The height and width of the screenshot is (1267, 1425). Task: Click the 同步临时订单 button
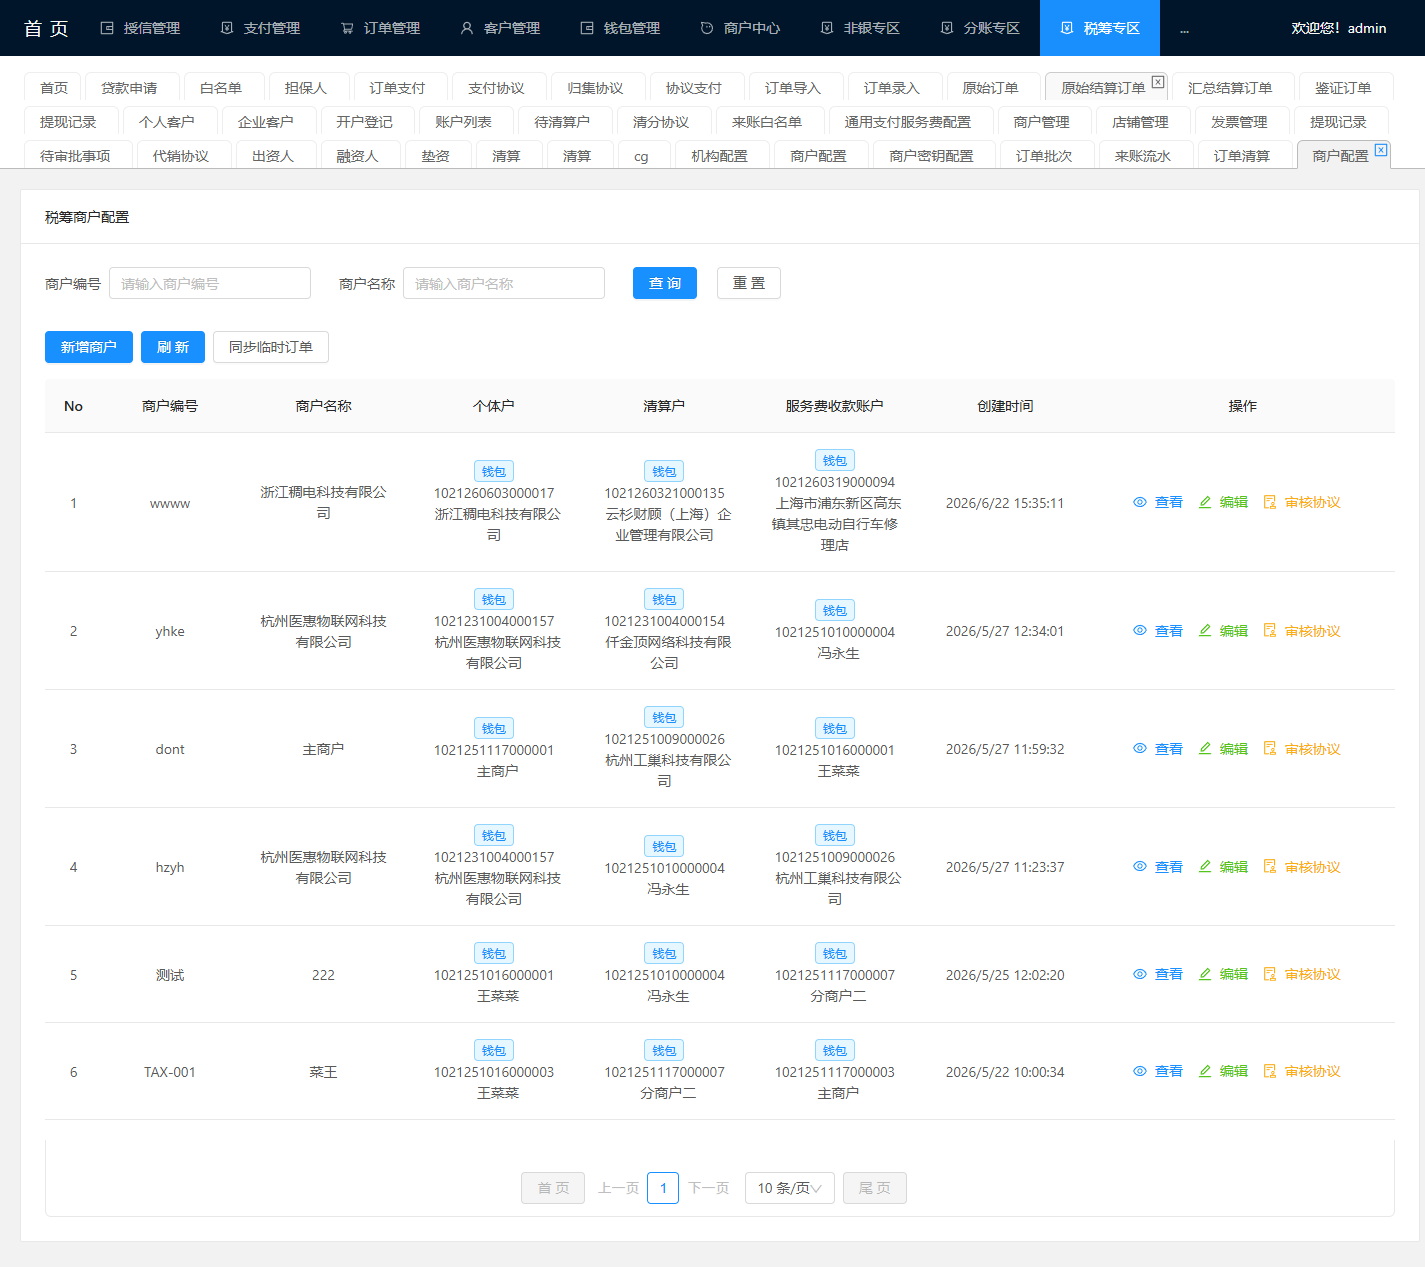[271, 347]
